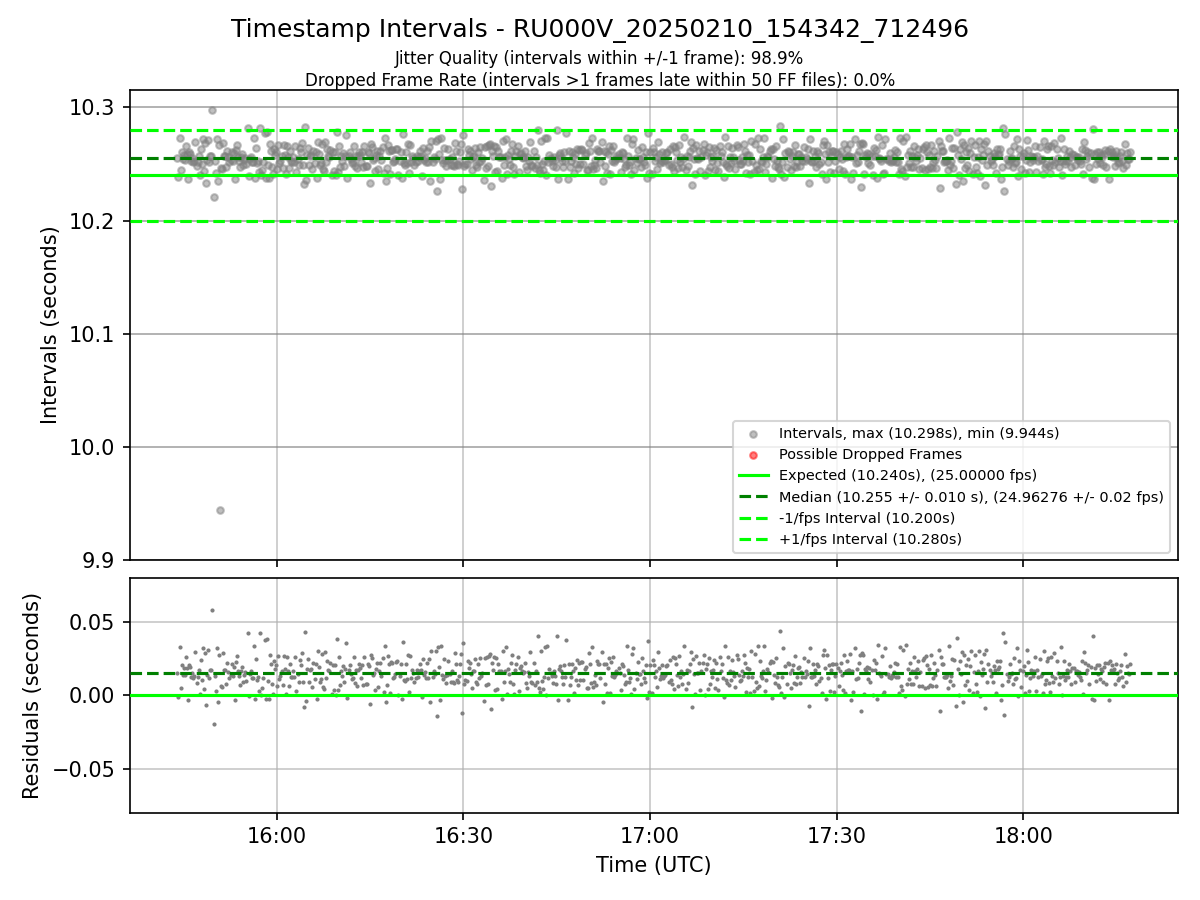The width and height of the screenshot is (1200, 900).
Task: Click the 16:30 x-axis tick label
Action: [x=463, y=835]
